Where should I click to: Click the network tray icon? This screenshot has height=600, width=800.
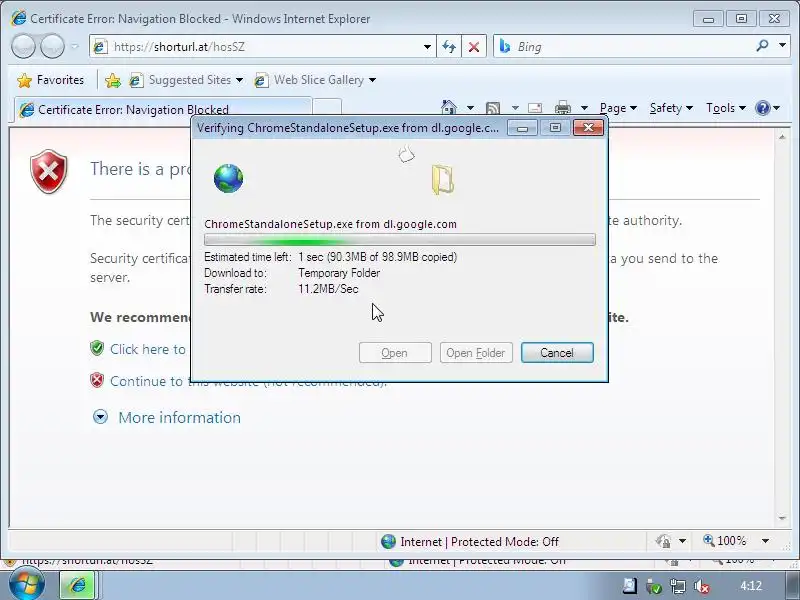(x=678, y=586)
